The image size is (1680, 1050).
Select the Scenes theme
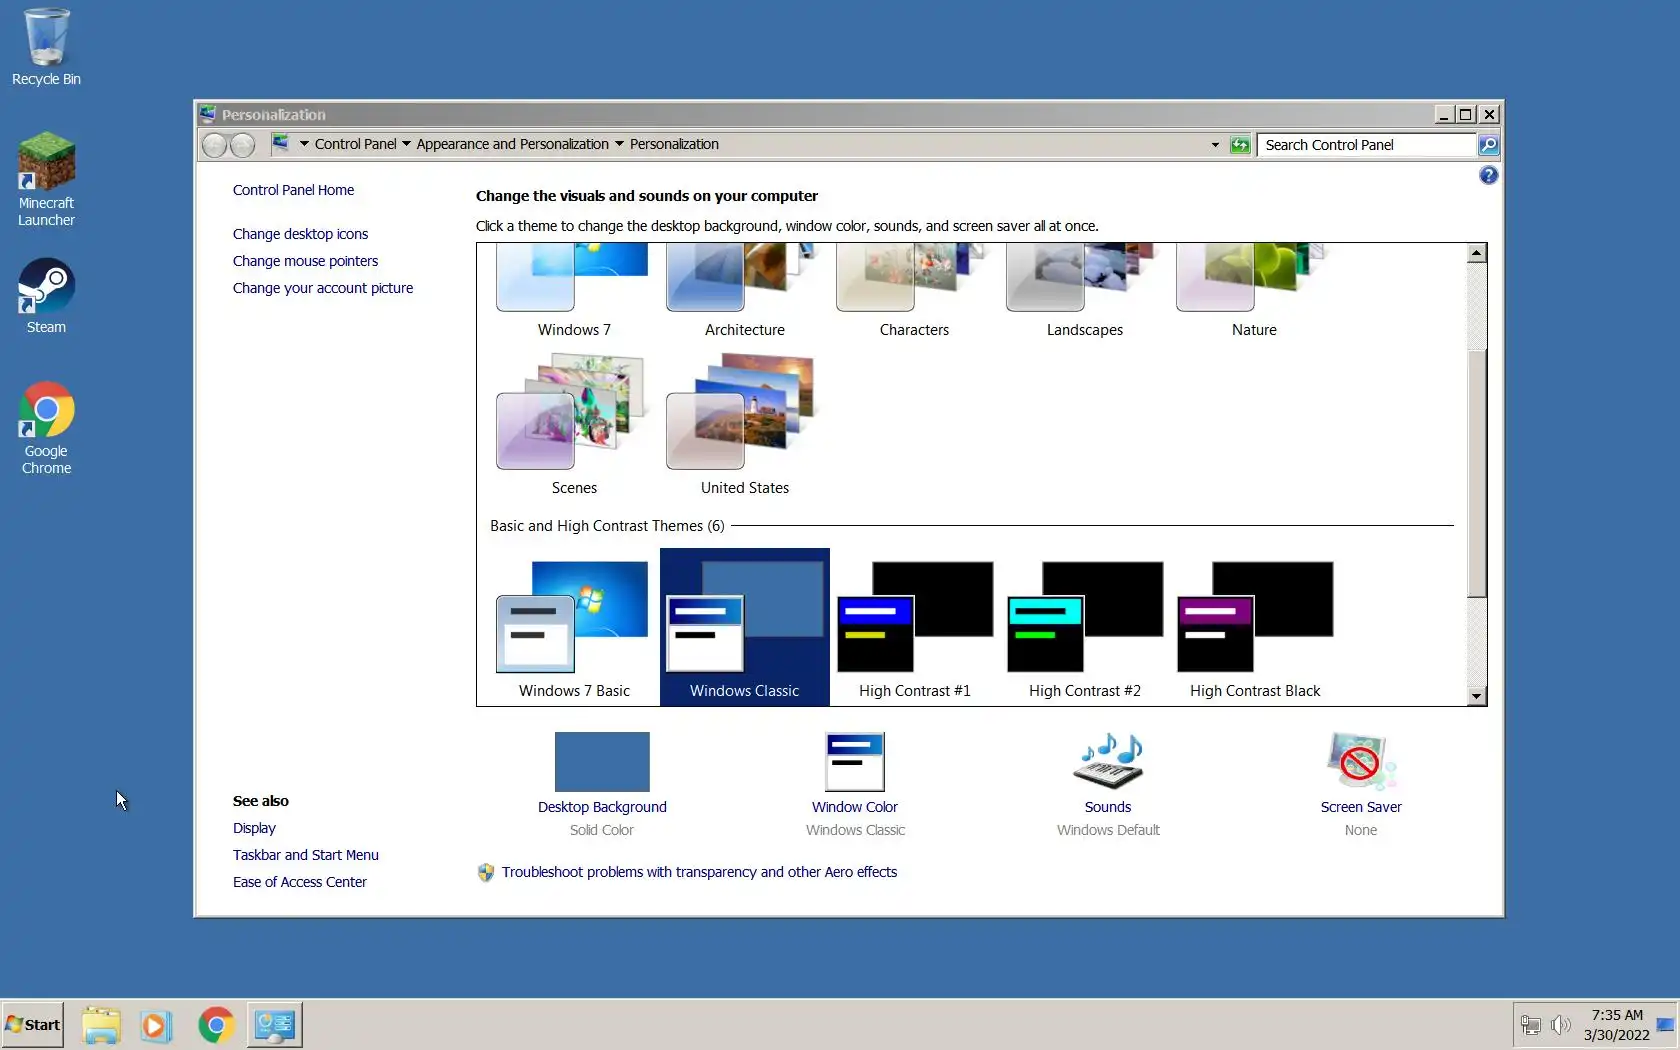click(x=574, y=425)
